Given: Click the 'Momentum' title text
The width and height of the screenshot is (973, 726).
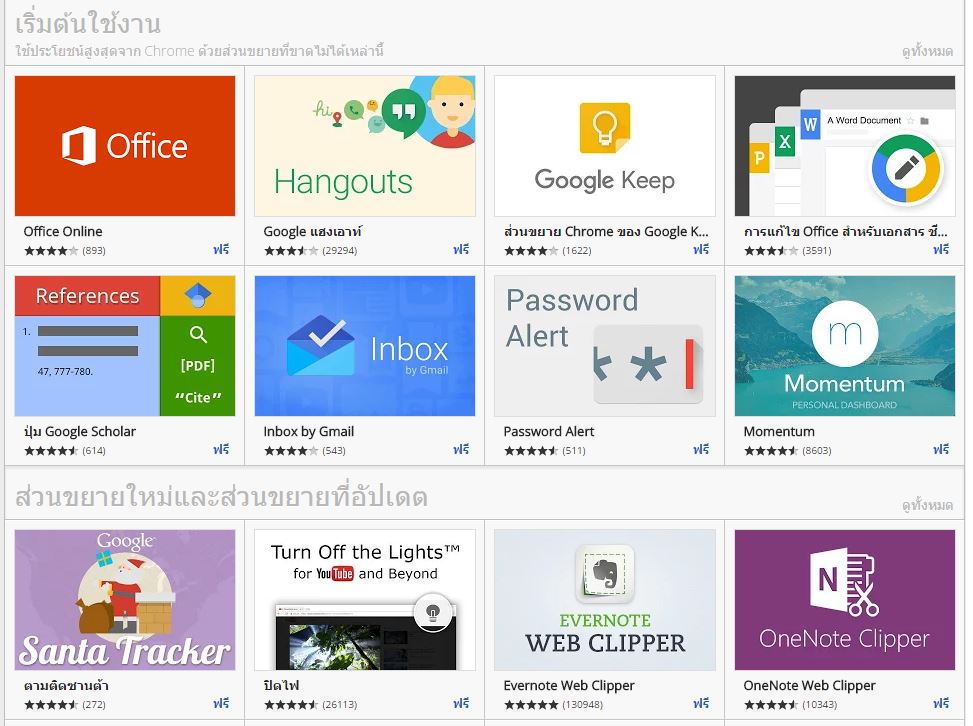Looking at the screenshot, I should [x=779, y=431].
